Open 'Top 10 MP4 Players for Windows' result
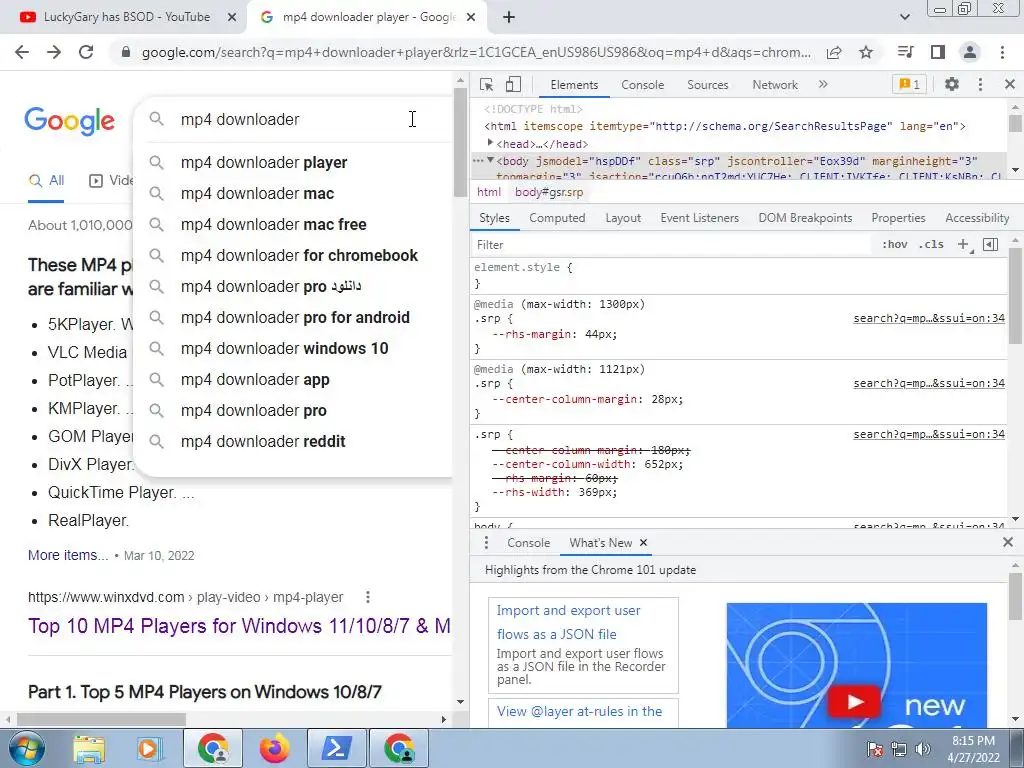Screen dimensions: 1024x768 pyautogui.click(x=239, y=626)
